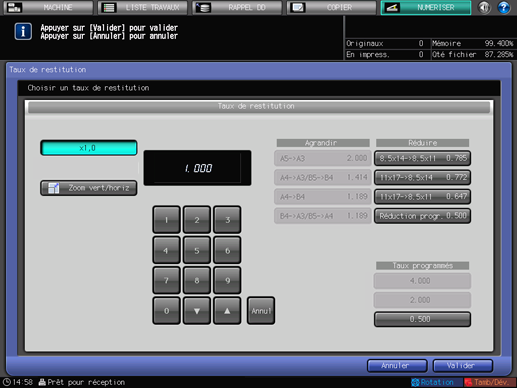Increase ratio with up arrow key

point(227,311)
